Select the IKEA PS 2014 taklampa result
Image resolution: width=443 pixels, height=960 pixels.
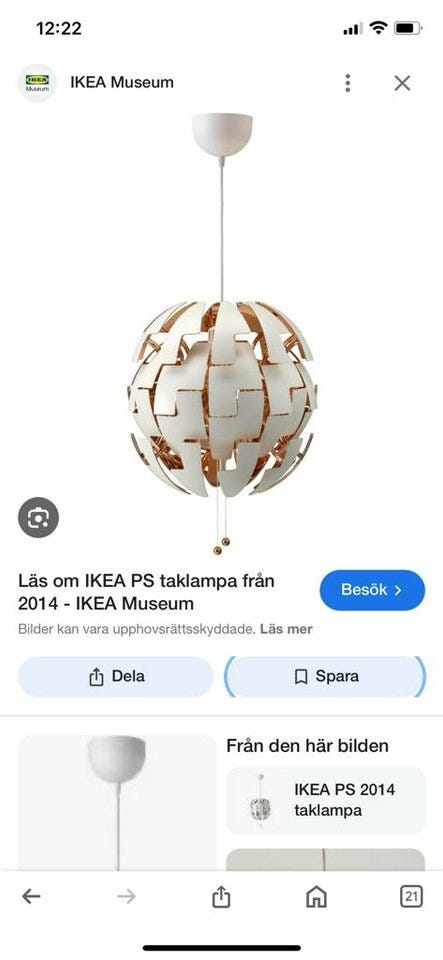pyautogui.click(x=326, y=800)
